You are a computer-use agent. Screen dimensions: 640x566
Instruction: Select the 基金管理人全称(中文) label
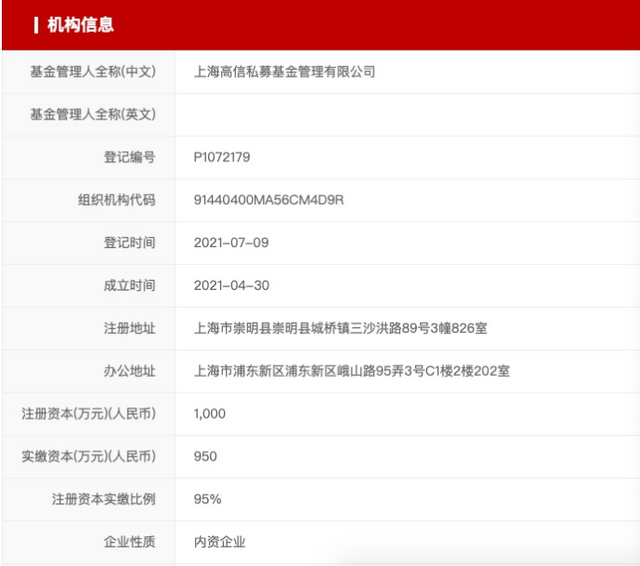pyautogui.click(x=93, y=72)
